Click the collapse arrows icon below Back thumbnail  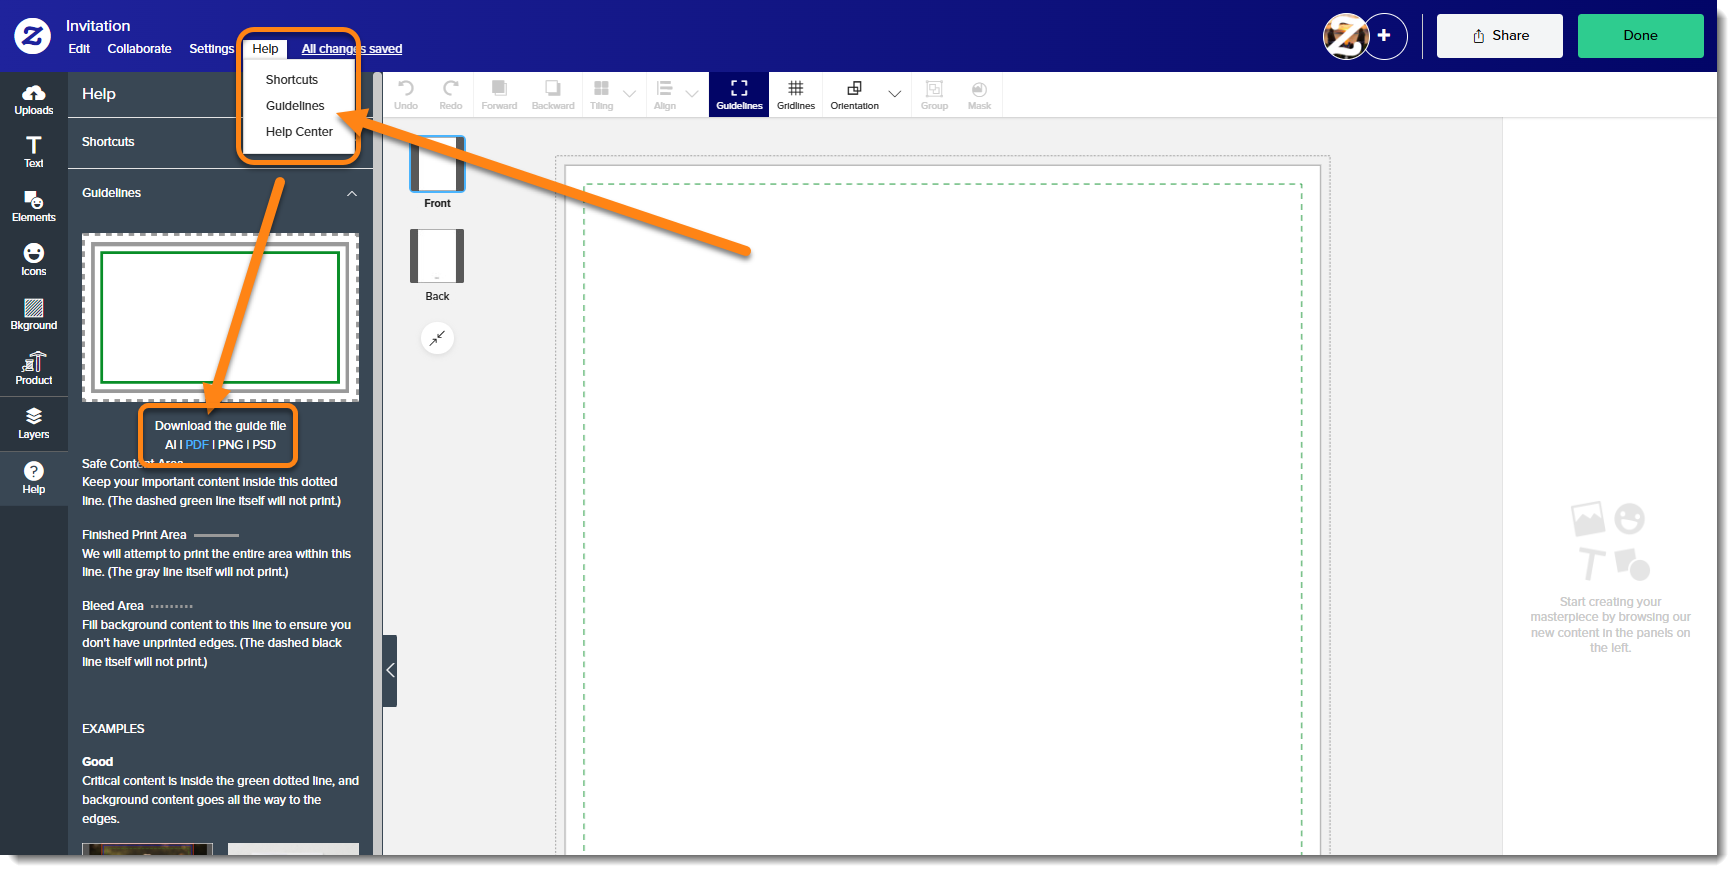[437, 339]
